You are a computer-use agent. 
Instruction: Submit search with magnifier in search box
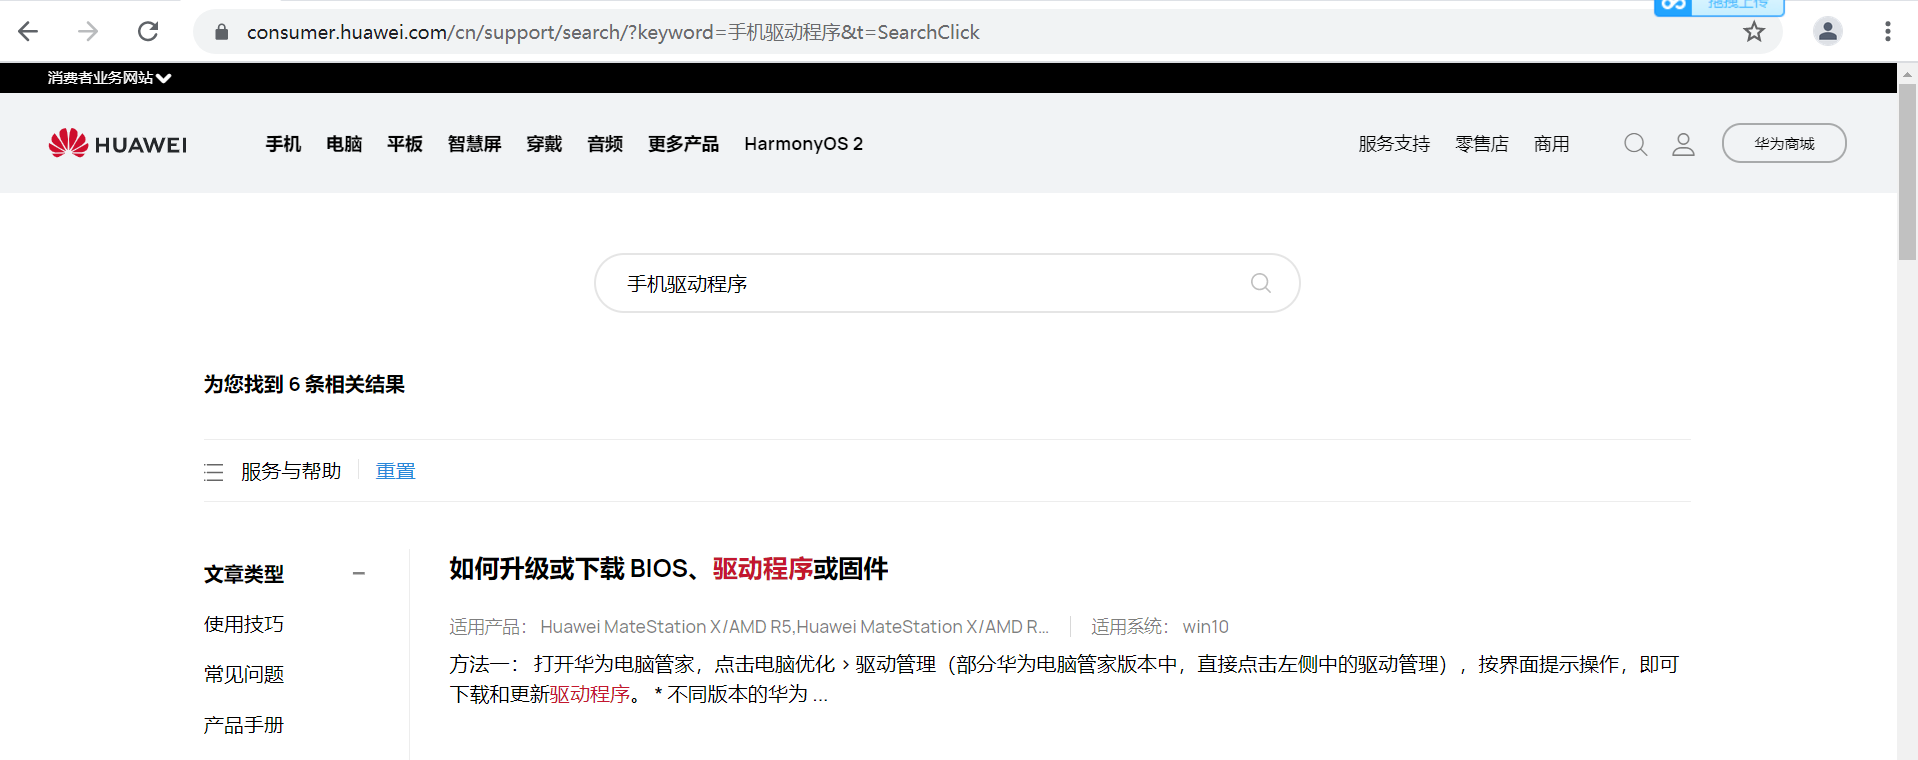point(1261,283)
